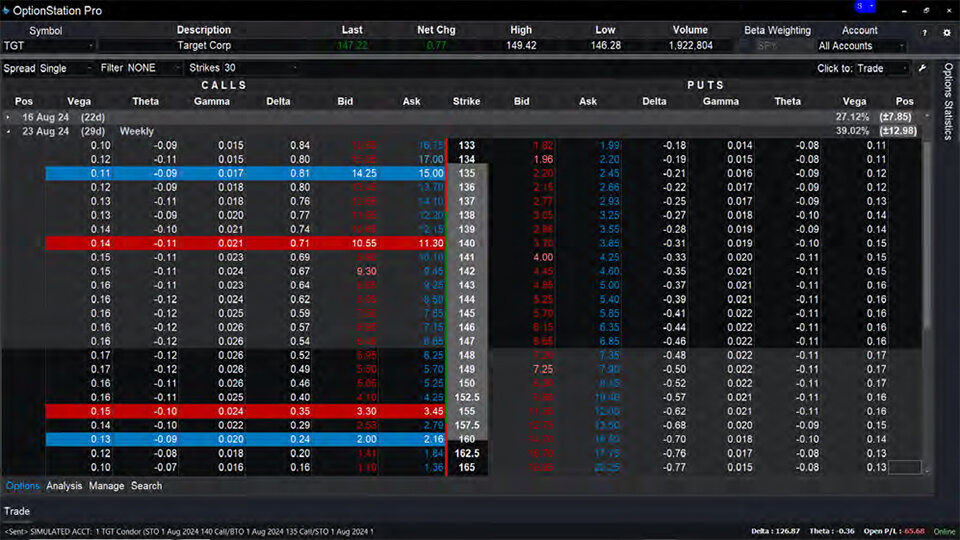Image resolution: width=960 pixels, height=540 pixels.
Task: Click call ask 2.16 on the 160 row
Action: (433, 439)
